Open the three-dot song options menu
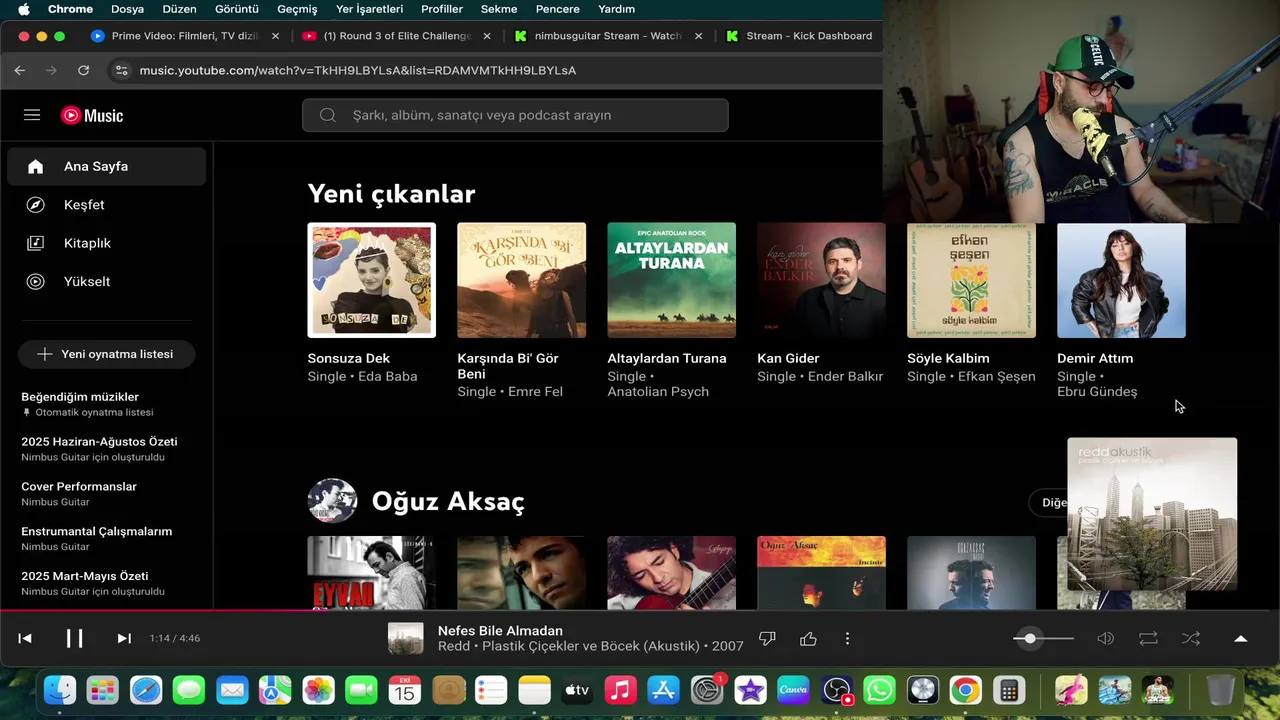 (x=847, y=638)
